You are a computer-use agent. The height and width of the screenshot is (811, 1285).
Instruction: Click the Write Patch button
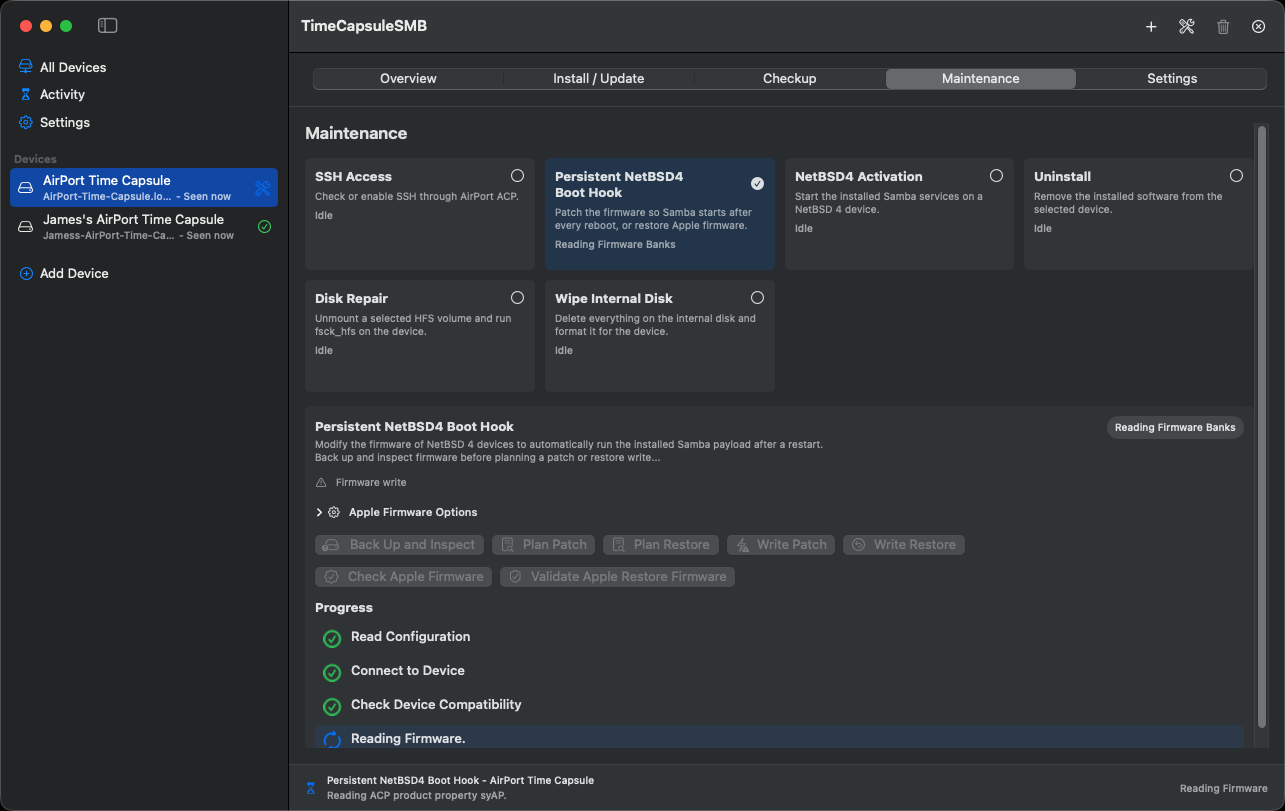[781, 545]
